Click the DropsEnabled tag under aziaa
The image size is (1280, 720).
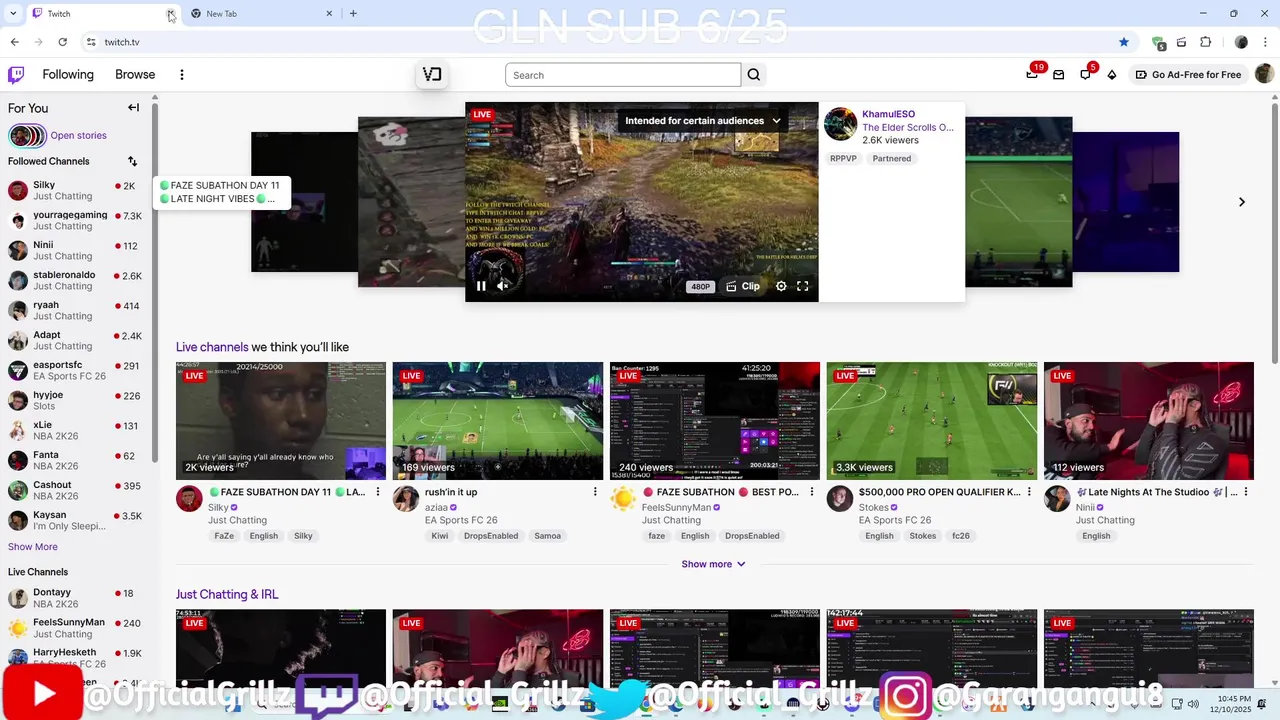coord(490,536)
